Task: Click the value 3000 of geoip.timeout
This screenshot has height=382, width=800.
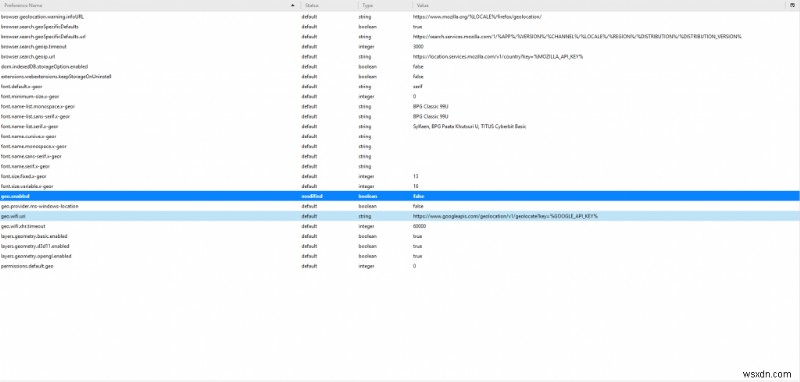Action: point(418,46)
